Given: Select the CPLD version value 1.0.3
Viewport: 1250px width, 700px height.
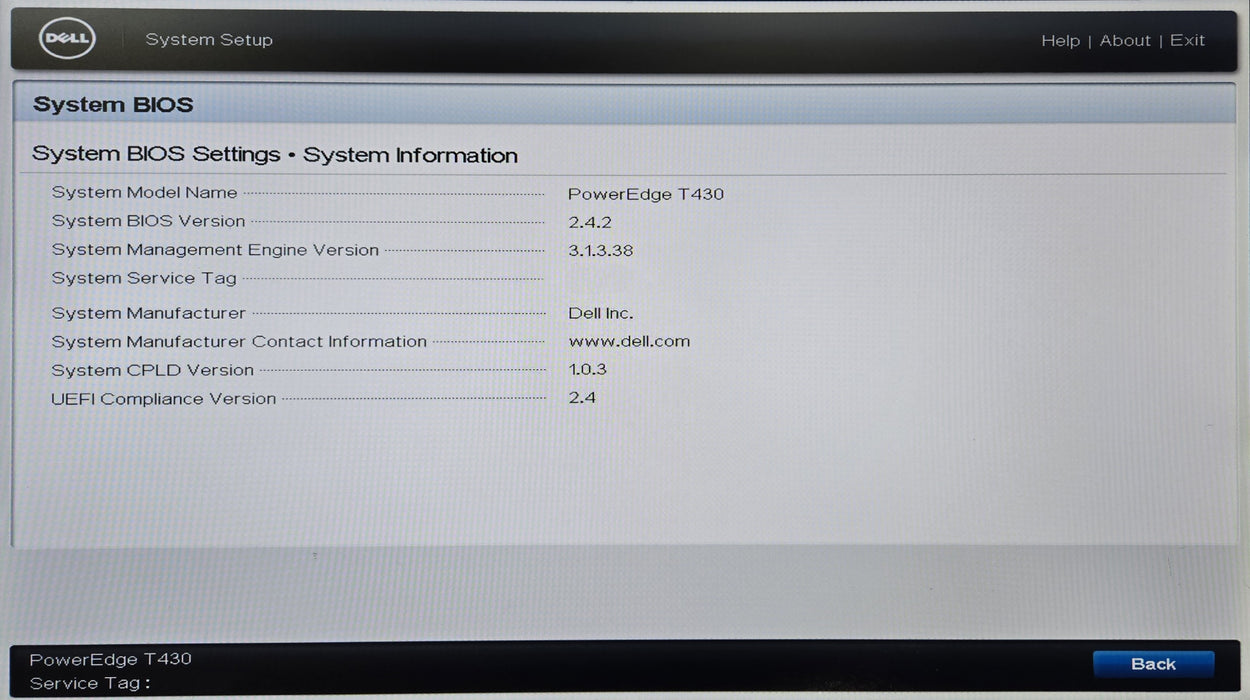Looking at the screenshot, I should [x=588, y=369].
